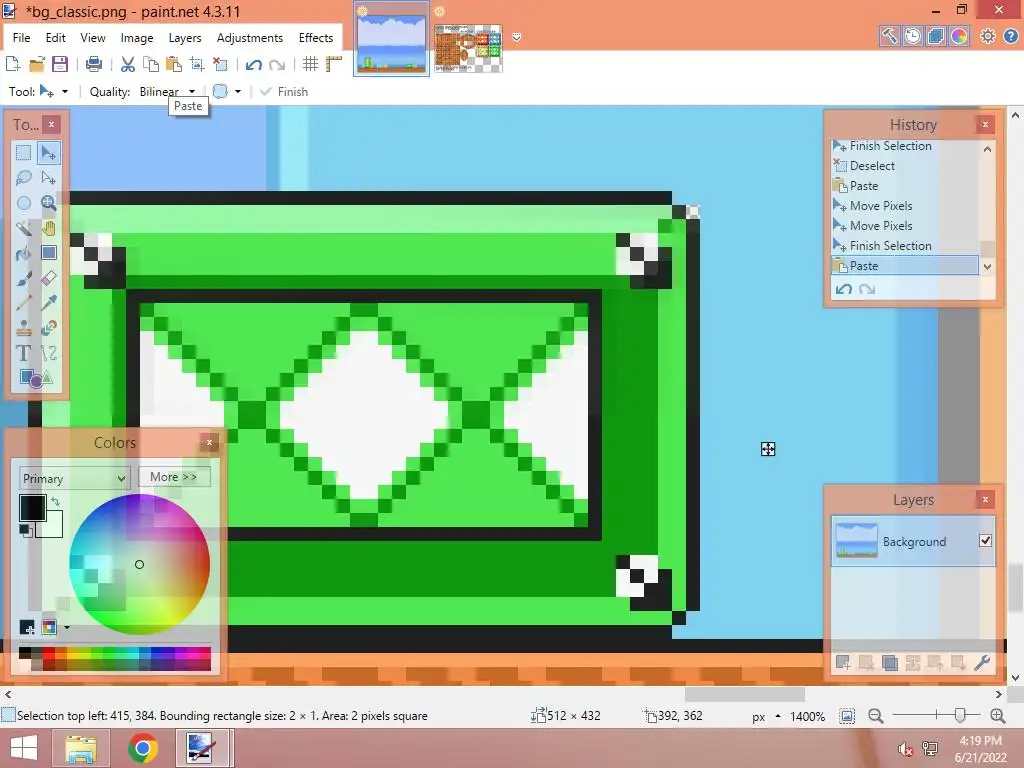Expand the image list dropdown arrow
Screen dimensions: 1024x768
pos(517,38)
